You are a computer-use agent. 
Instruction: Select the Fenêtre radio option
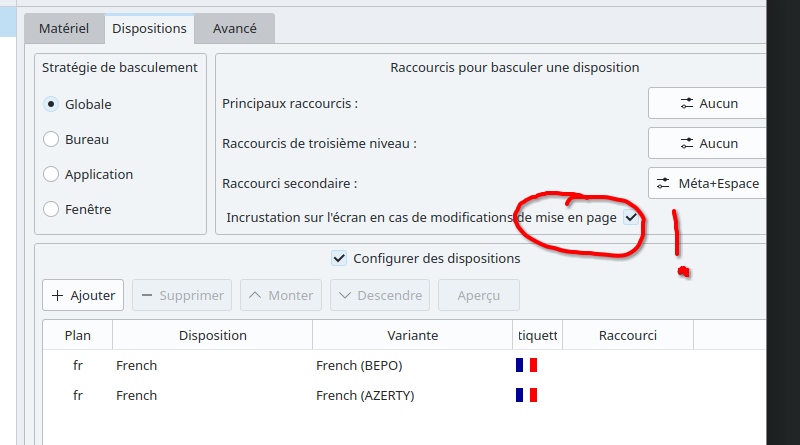point(52,209)
